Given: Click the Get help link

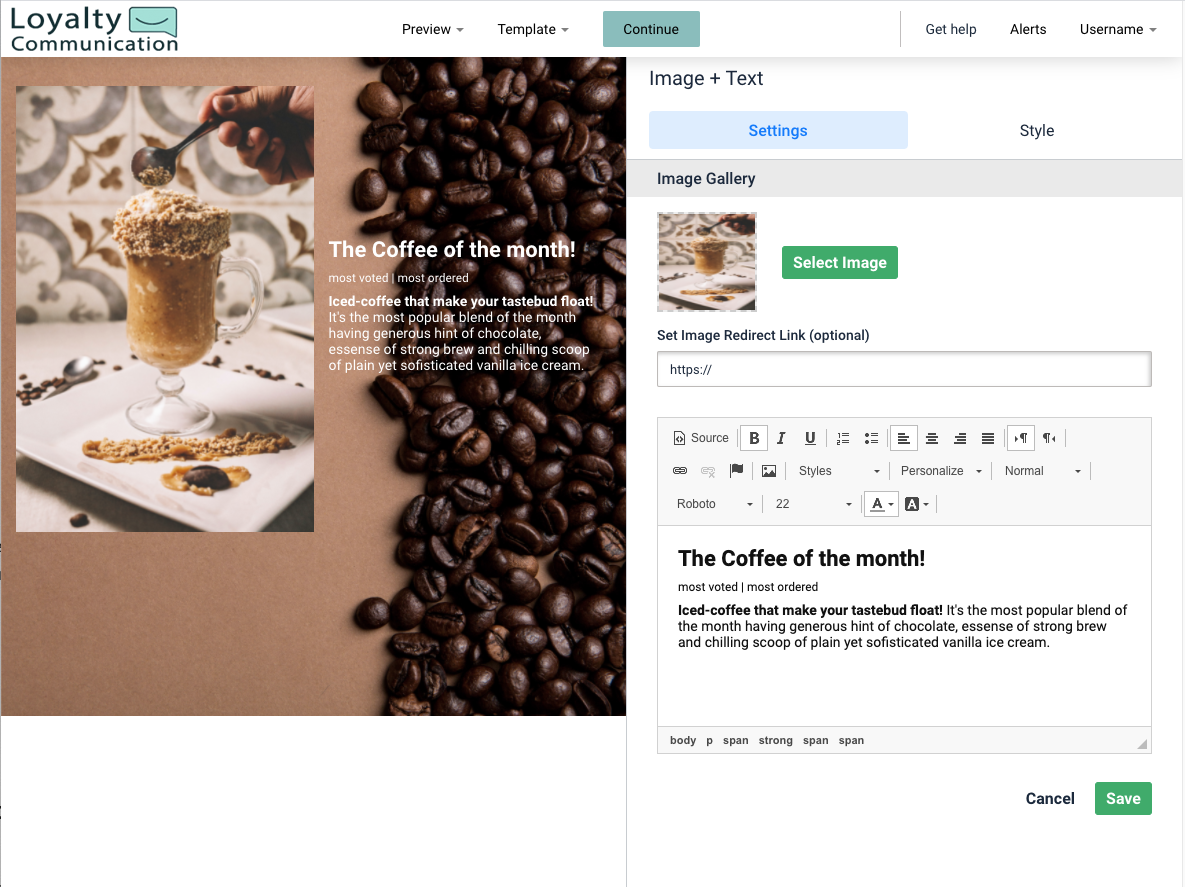Looking at the screenshot, I should [951, 29].
